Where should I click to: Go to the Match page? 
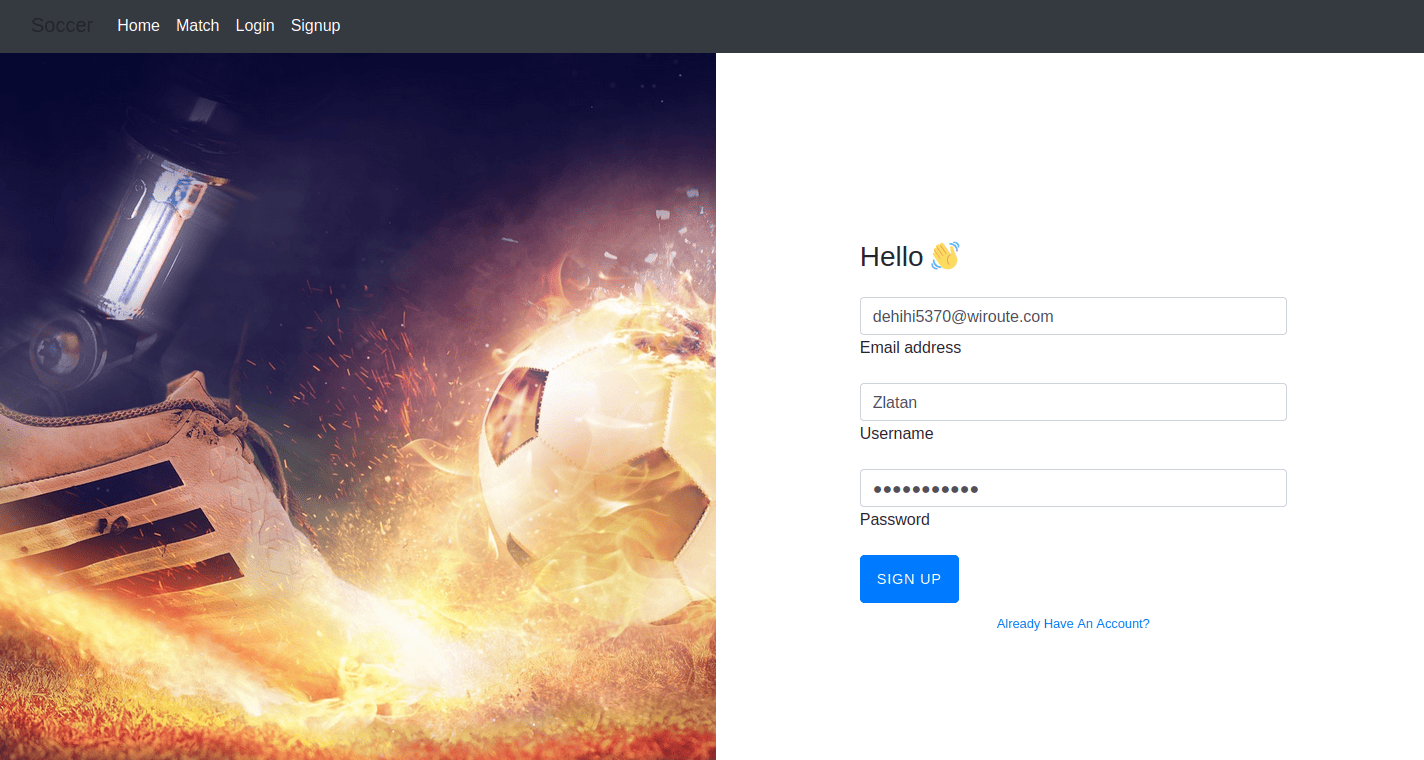197,26
